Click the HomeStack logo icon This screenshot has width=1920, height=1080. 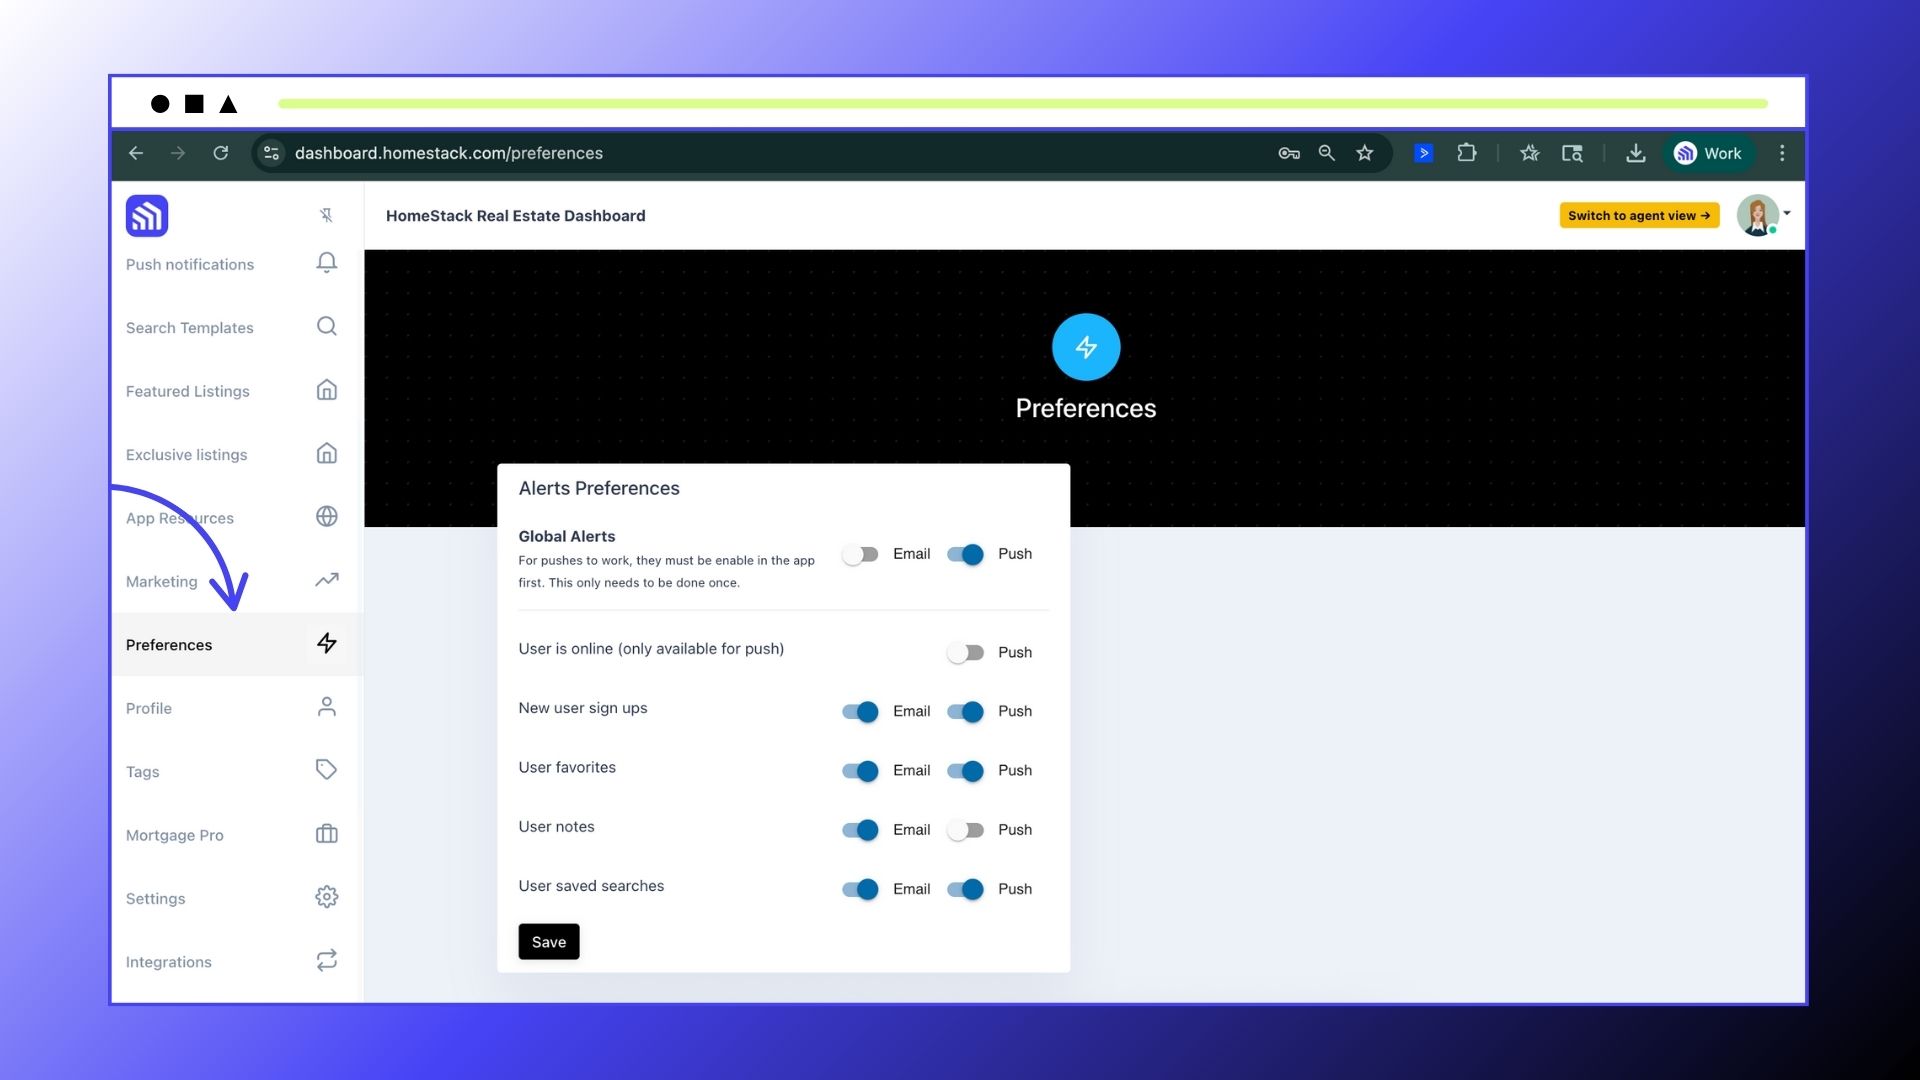(x=147, y=216)
